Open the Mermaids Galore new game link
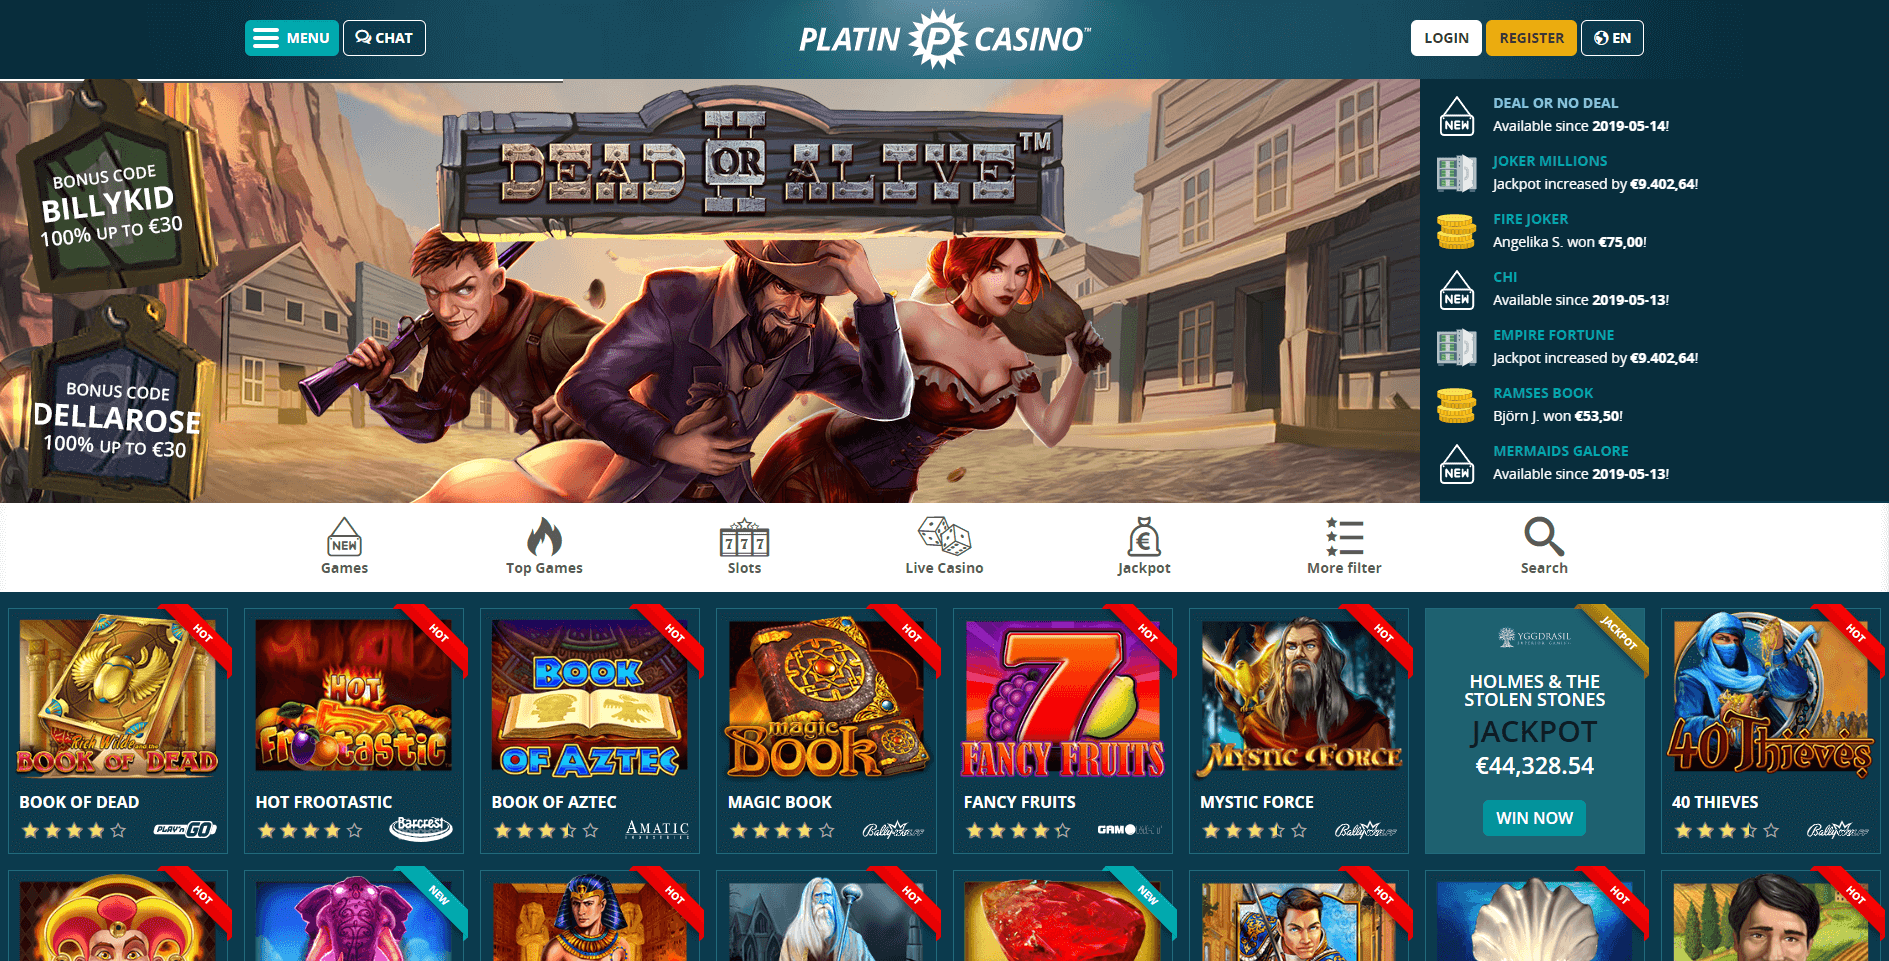1889x961 pixels. (x=1560, y=451)
